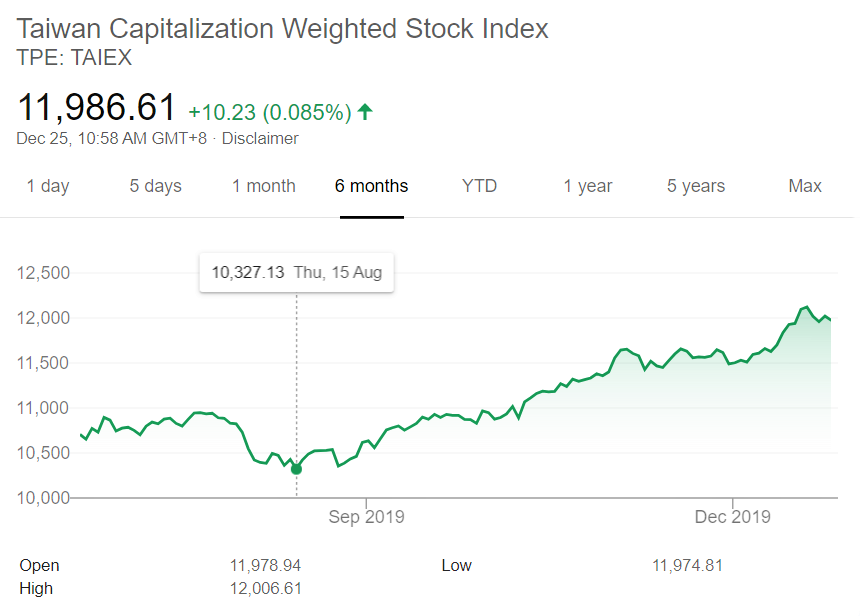
Task: Select the 1 month tab
Action: point(264,186)
